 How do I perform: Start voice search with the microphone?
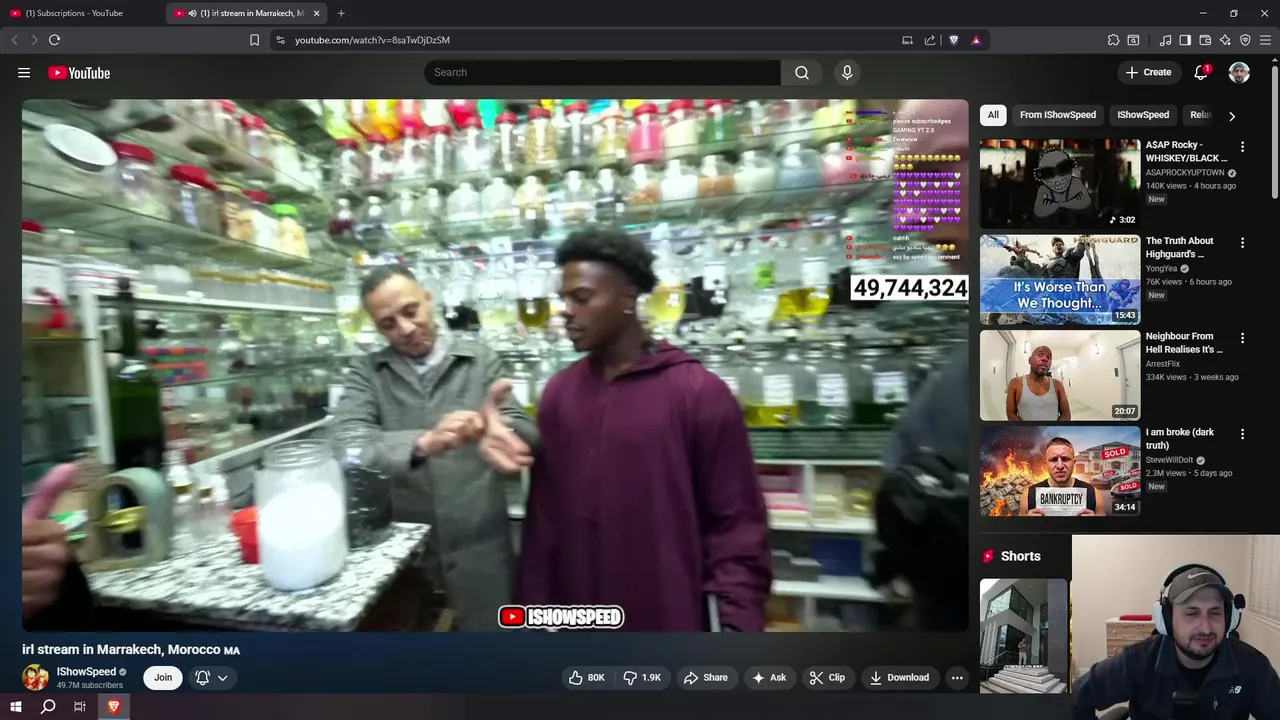(x=847, y=72)
